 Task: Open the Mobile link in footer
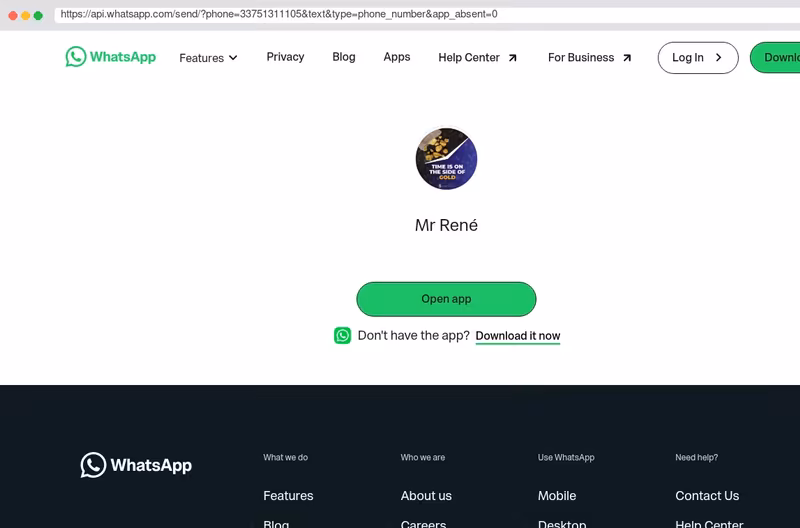[557, 495]
